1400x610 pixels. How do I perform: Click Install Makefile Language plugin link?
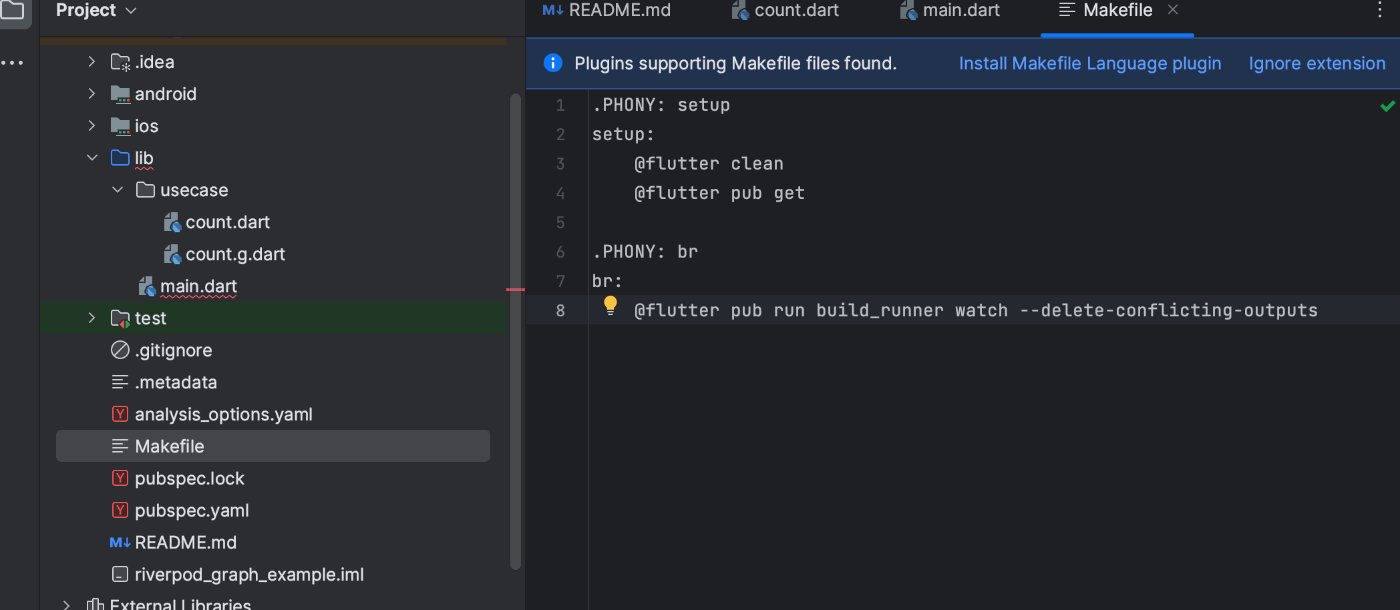pyautogui.click(x=1090, y=63)
